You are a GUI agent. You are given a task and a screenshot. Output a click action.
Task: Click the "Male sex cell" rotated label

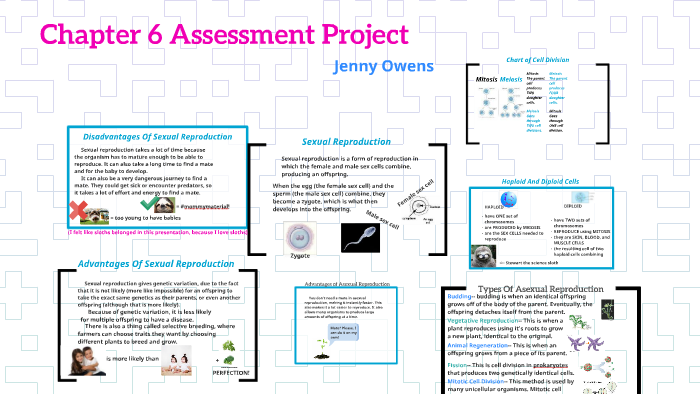(x=382, y=220)
